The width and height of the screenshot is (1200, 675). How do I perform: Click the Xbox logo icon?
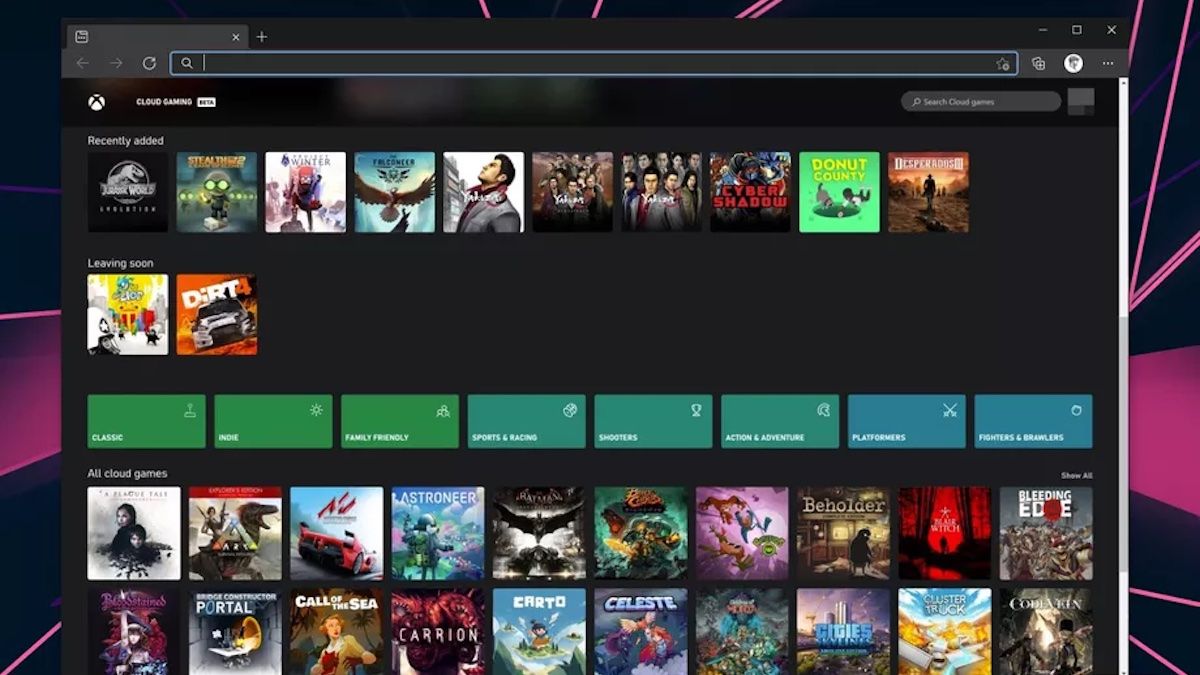click(96, 102)
